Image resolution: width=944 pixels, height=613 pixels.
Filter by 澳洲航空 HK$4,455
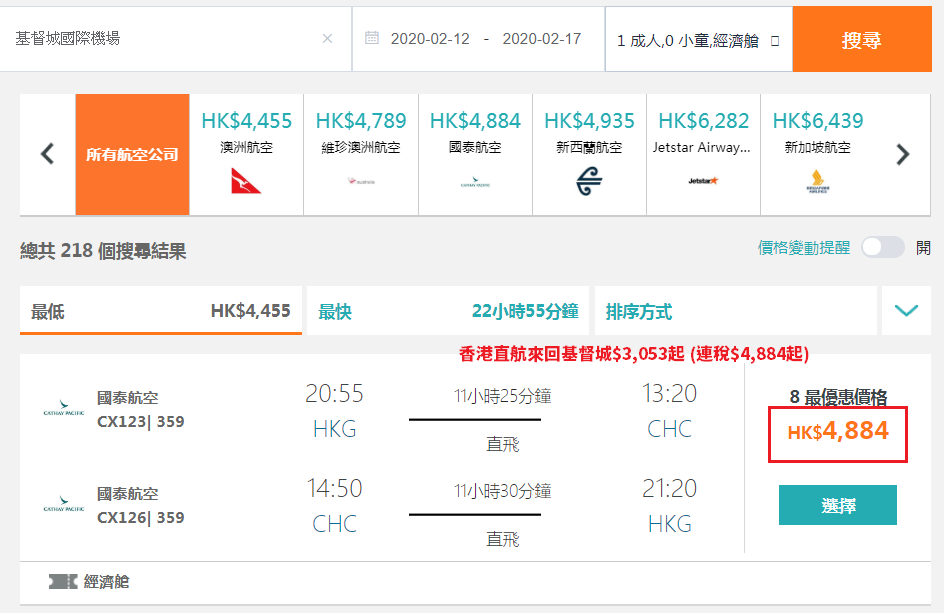246,154
